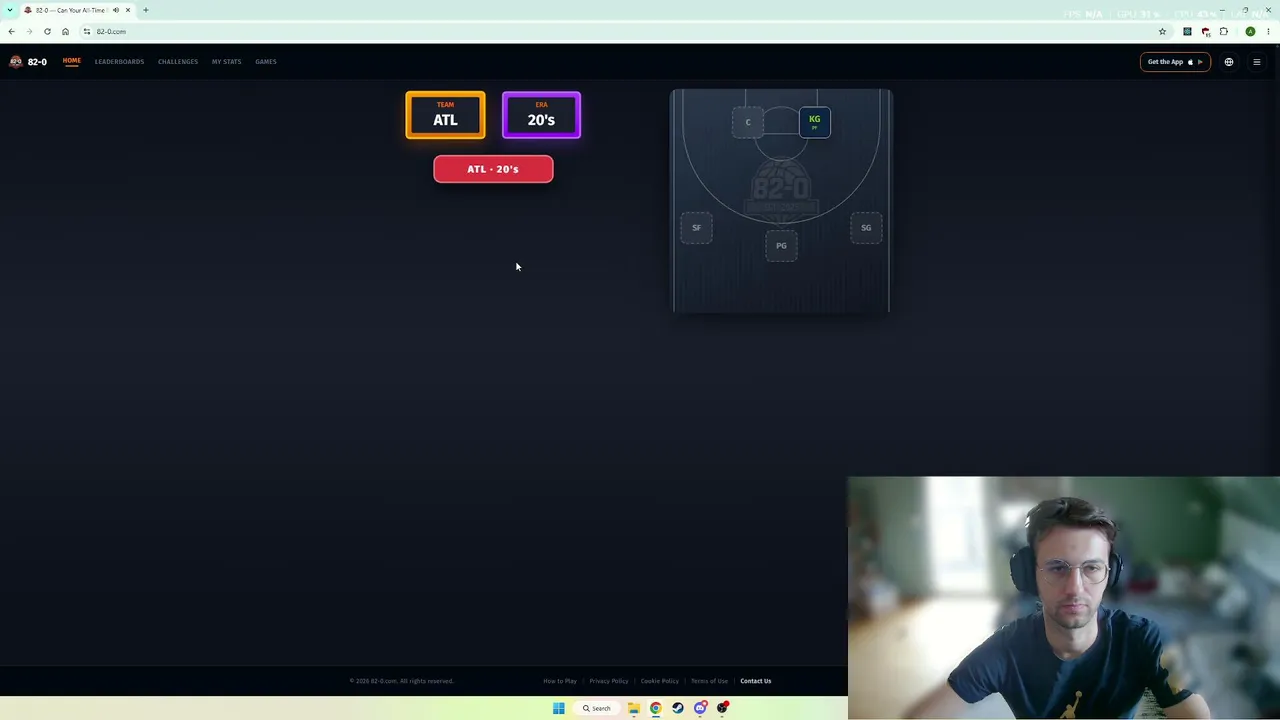Switch to HOME nav tab
The width and height of the screenshot is (1280, 720).
click(72, 61)
